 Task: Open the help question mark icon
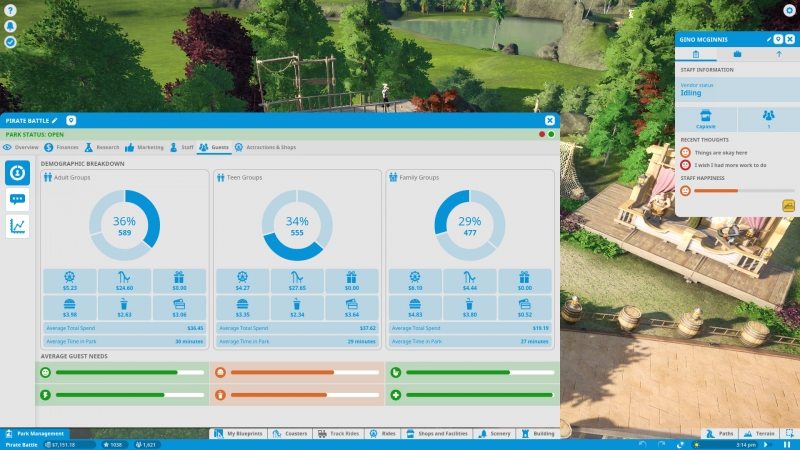tap(10, 10)
